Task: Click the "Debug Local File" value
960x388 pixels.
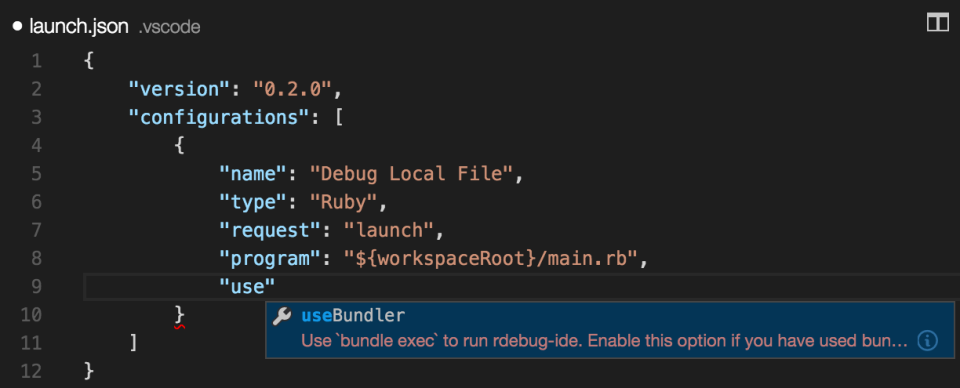Action: point(410,174)
